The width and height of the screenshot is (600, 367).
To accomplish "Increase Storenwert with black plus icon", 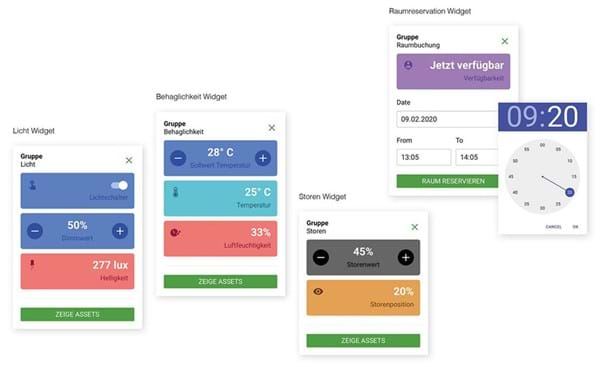I will (x=406, y=258).
